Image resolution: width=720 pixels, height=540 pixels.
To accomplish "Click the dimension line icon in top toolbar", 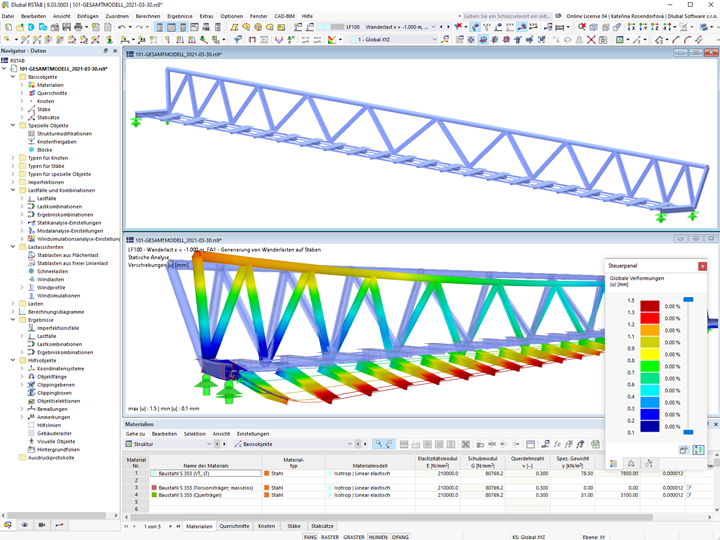I will [560, 27].
